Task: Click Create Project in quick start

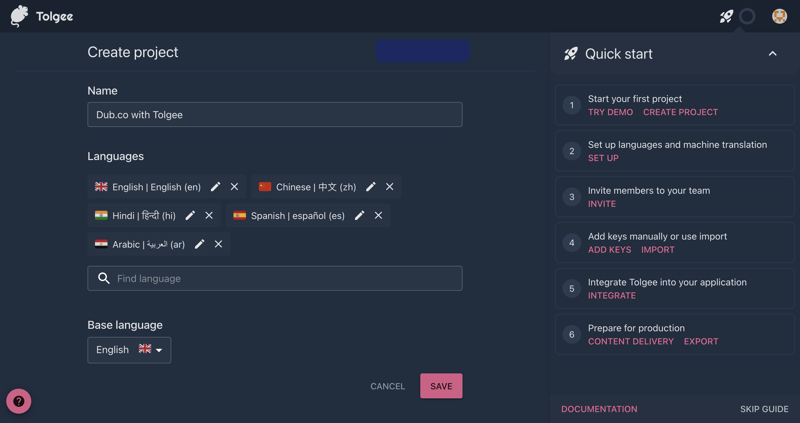Action: (x=680, y=112)
